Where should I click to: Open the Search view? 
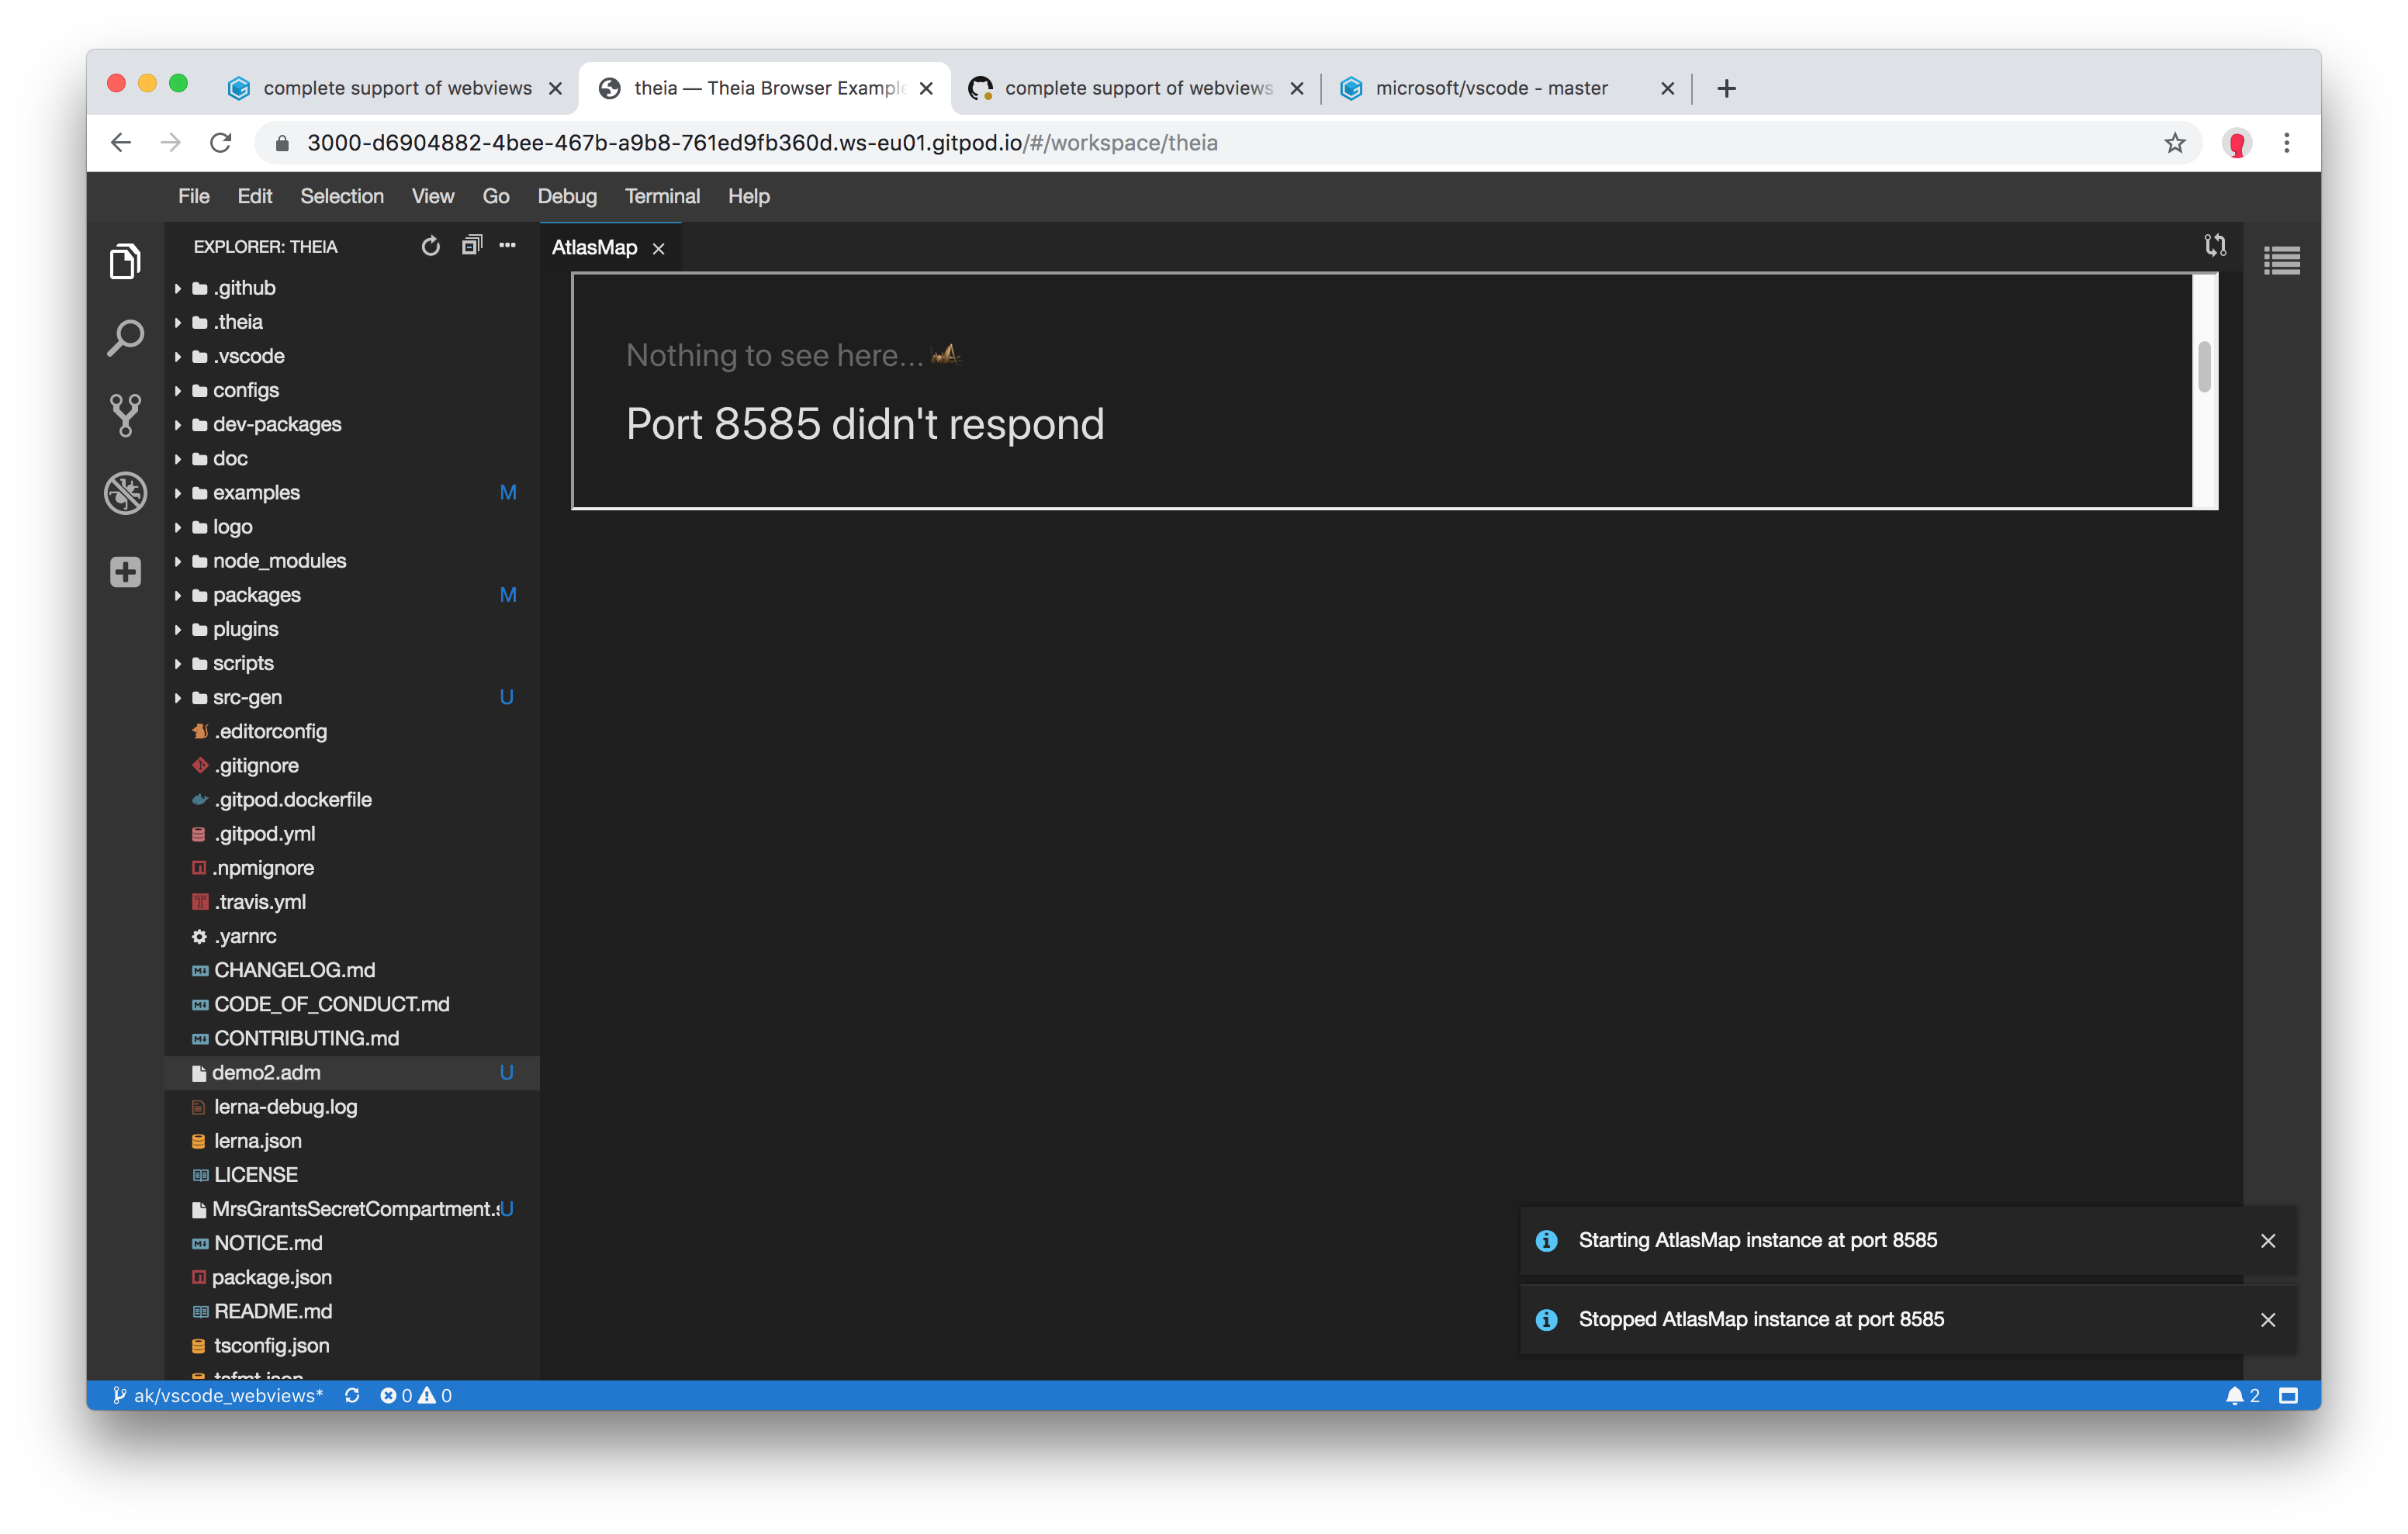click(124, 338)
